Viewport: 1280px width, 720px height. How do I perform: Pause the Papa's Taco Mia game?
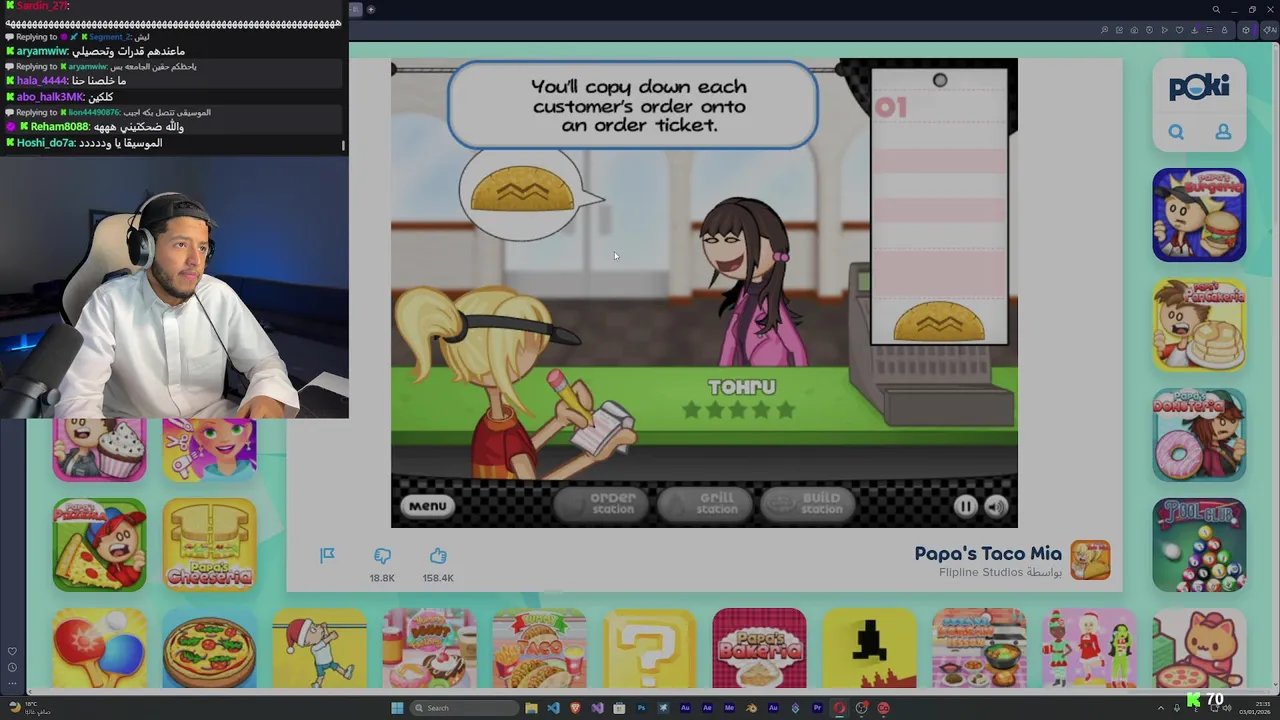[x=965, y=506]
